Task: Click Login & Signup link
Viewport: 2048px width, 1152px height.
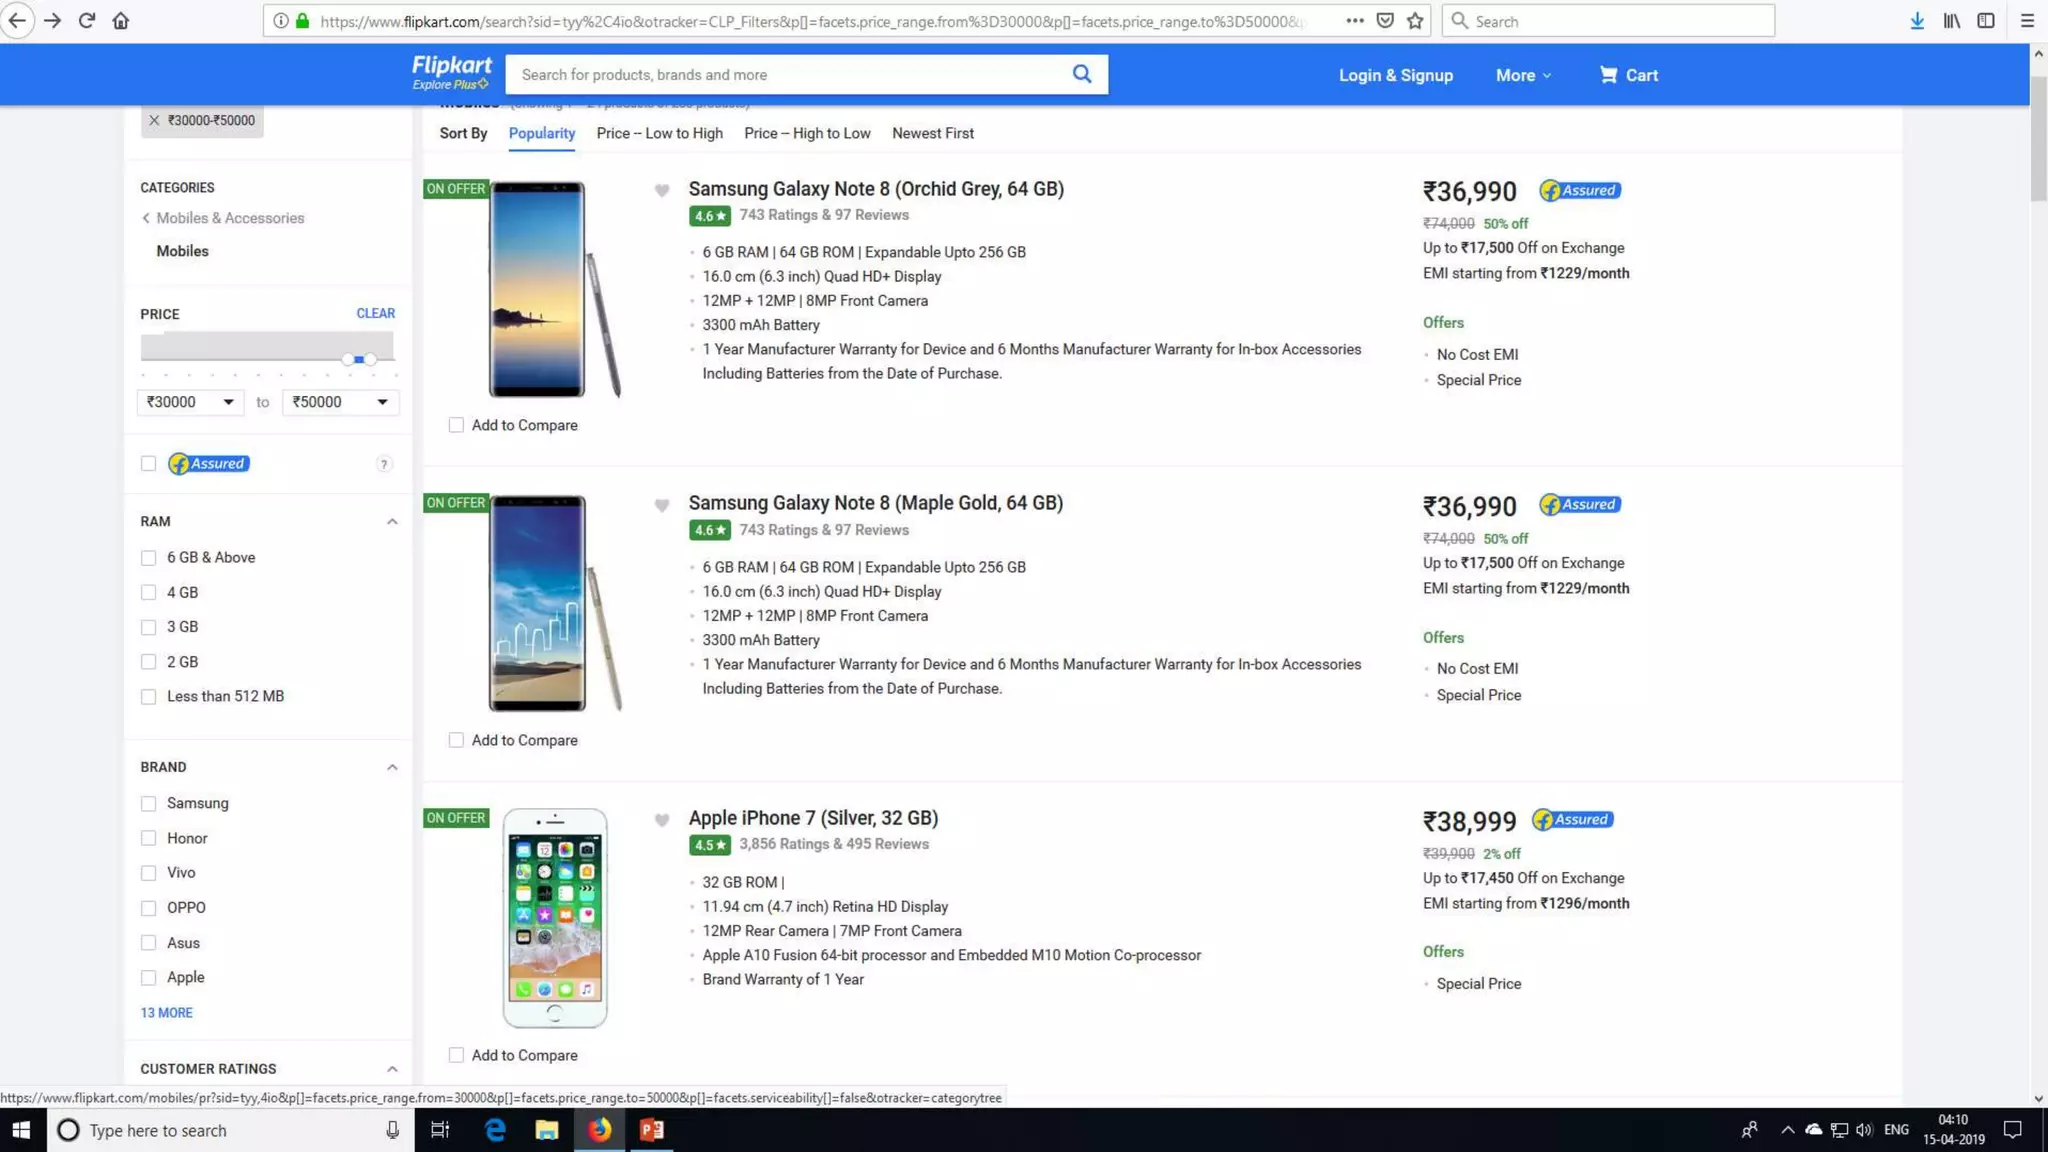Action: pyautogui.click(x=1395, y=75)
